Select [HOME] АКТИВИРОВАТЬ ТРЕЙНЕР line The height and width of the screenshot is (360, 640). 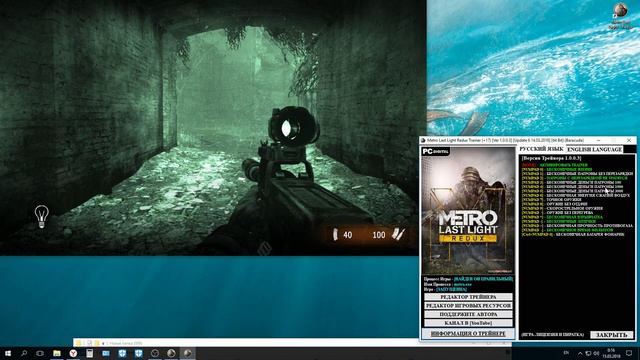pos(555,165)
